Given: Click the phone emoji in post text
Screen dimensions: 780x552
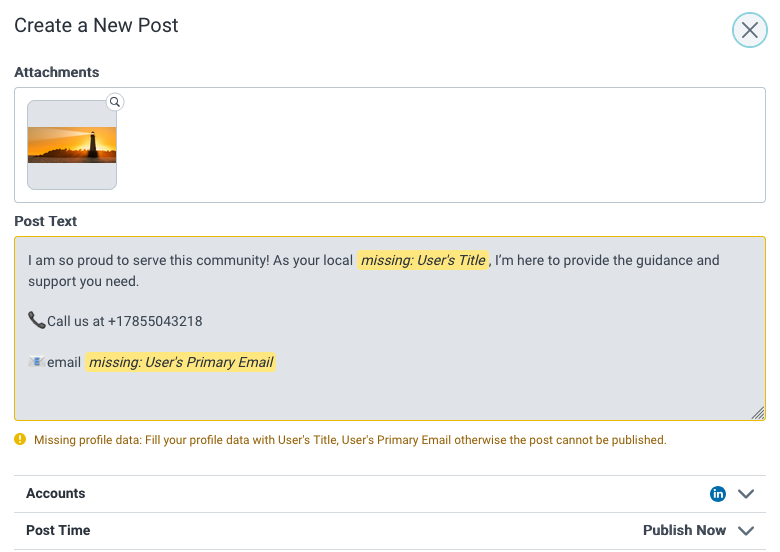Looking at the screenshot, I should point(36,320).
